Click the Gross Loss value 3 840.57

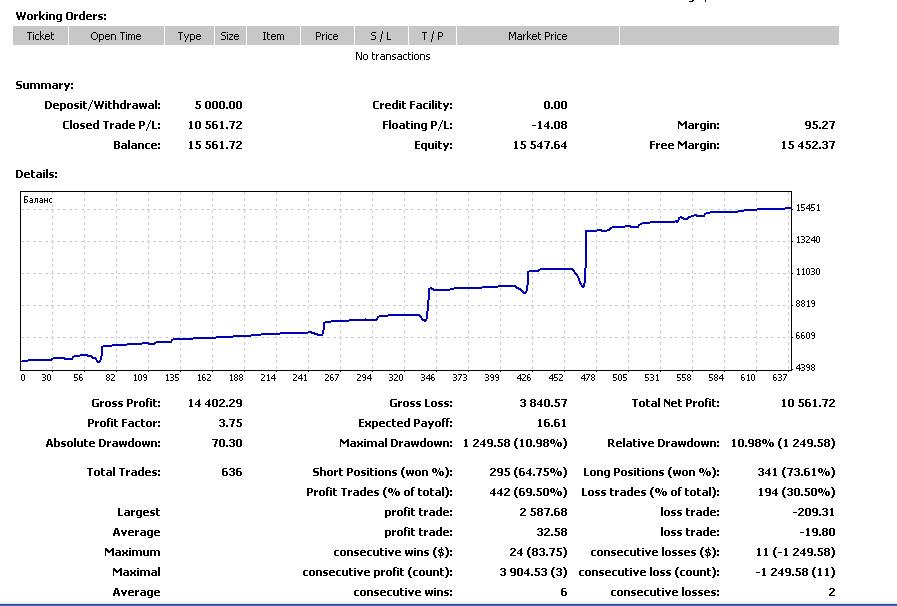click(543, 403)
